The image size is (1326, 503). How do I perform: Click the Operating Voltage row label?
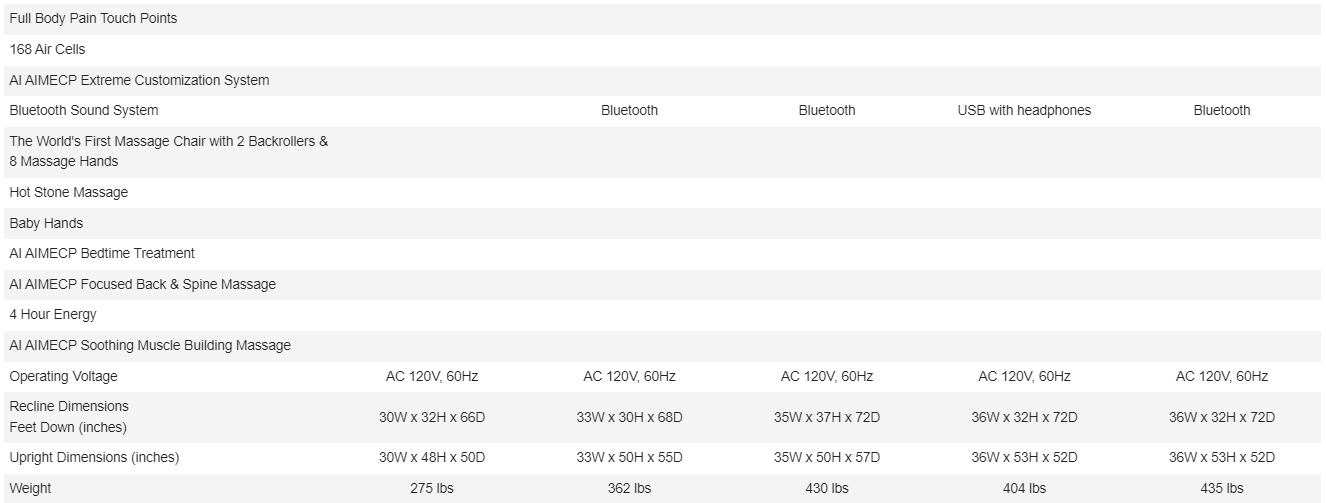pos(63,376)
